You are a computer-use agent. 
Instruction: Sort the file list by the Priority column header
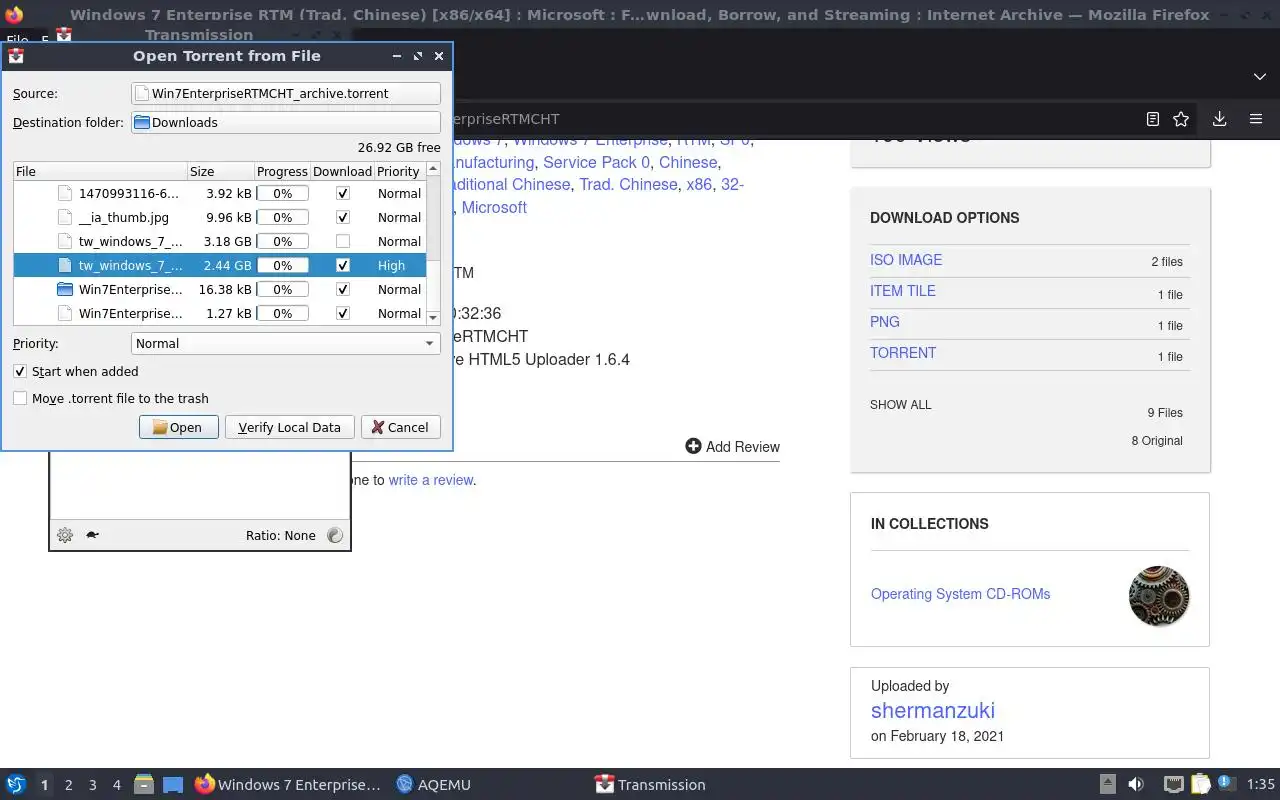[398, 171]
